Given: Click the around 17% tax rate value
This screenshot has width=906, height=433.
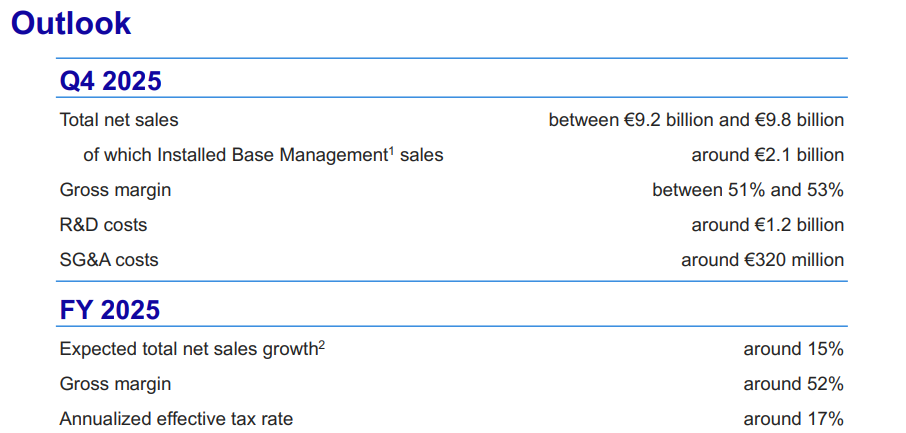Looking at the screenshot, I should 794,419.
